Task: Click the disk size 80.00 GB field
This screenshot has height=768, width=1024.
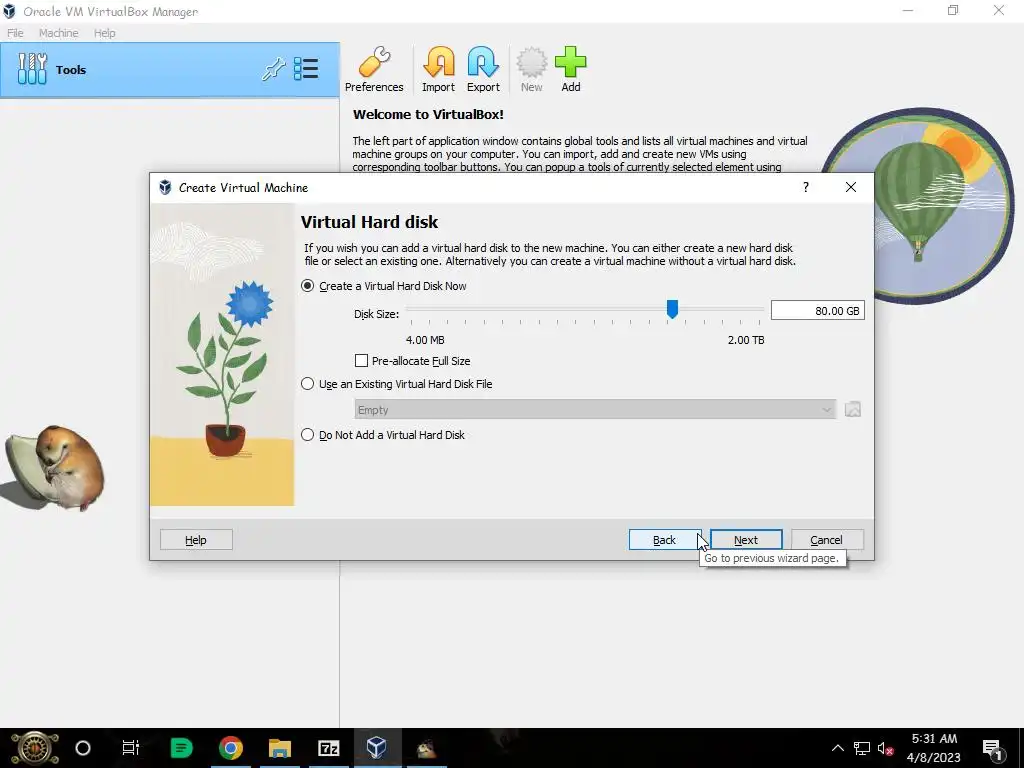Action: click(x=817, y=311)
